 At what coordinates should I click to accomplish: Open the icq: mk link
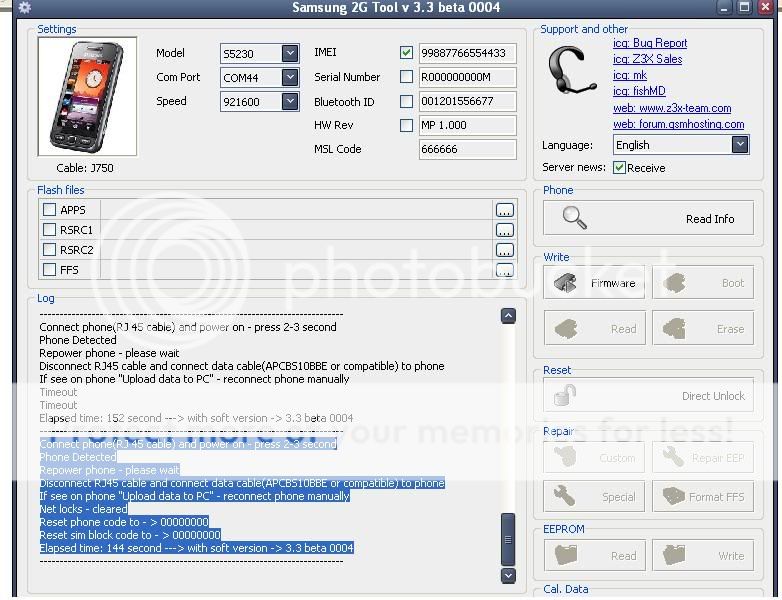[629, 75]
